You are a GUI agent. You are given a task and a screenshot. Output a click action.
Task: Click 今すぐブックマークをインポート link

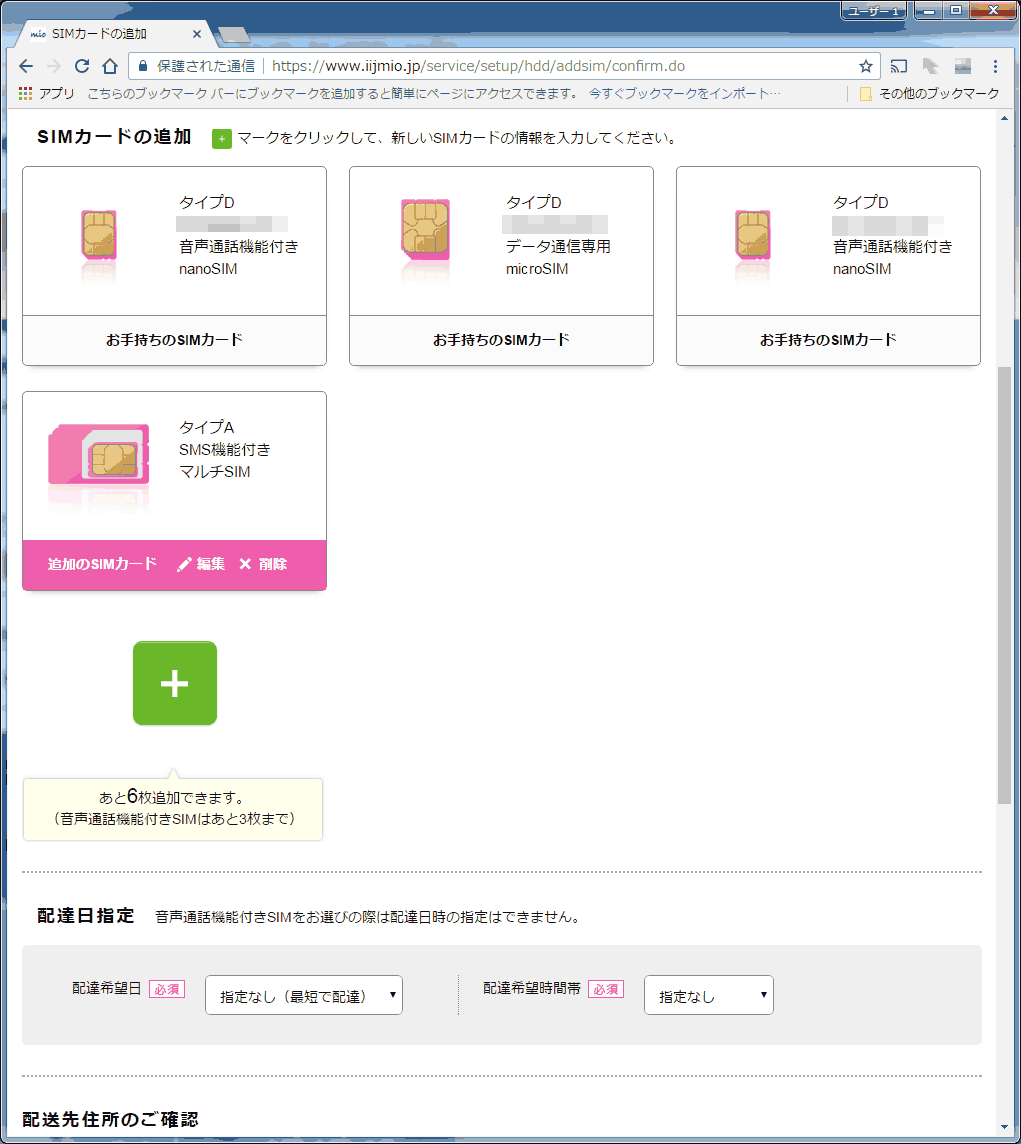pos(685,94)
